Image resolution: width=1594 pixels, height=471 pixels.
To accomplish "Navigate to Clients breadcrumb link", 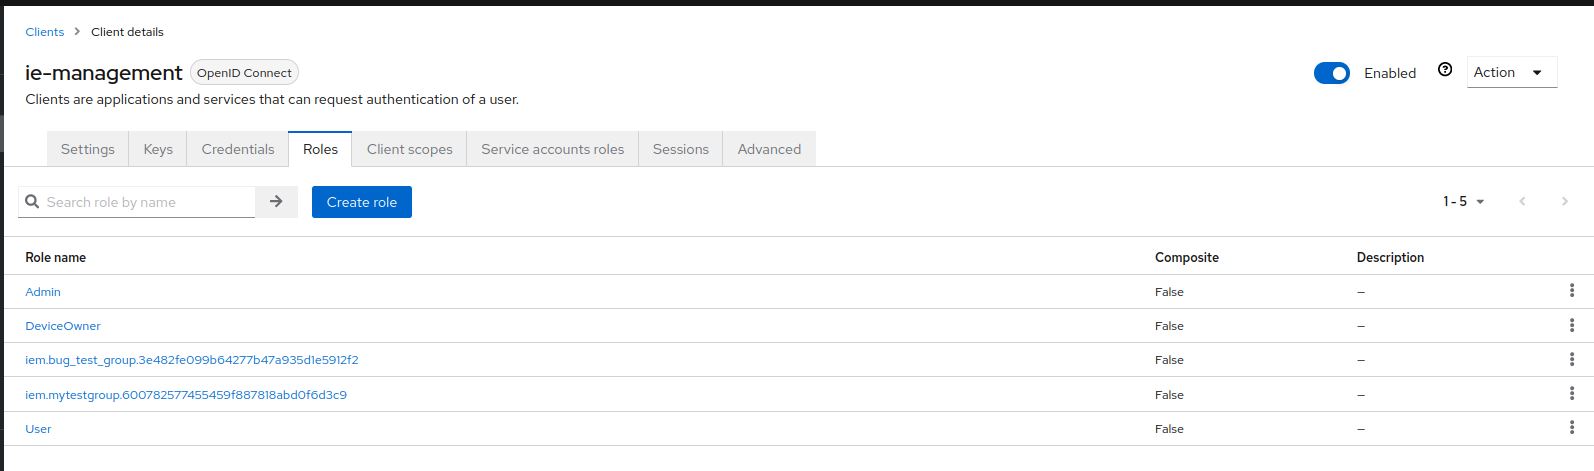I will pos(45,32).
